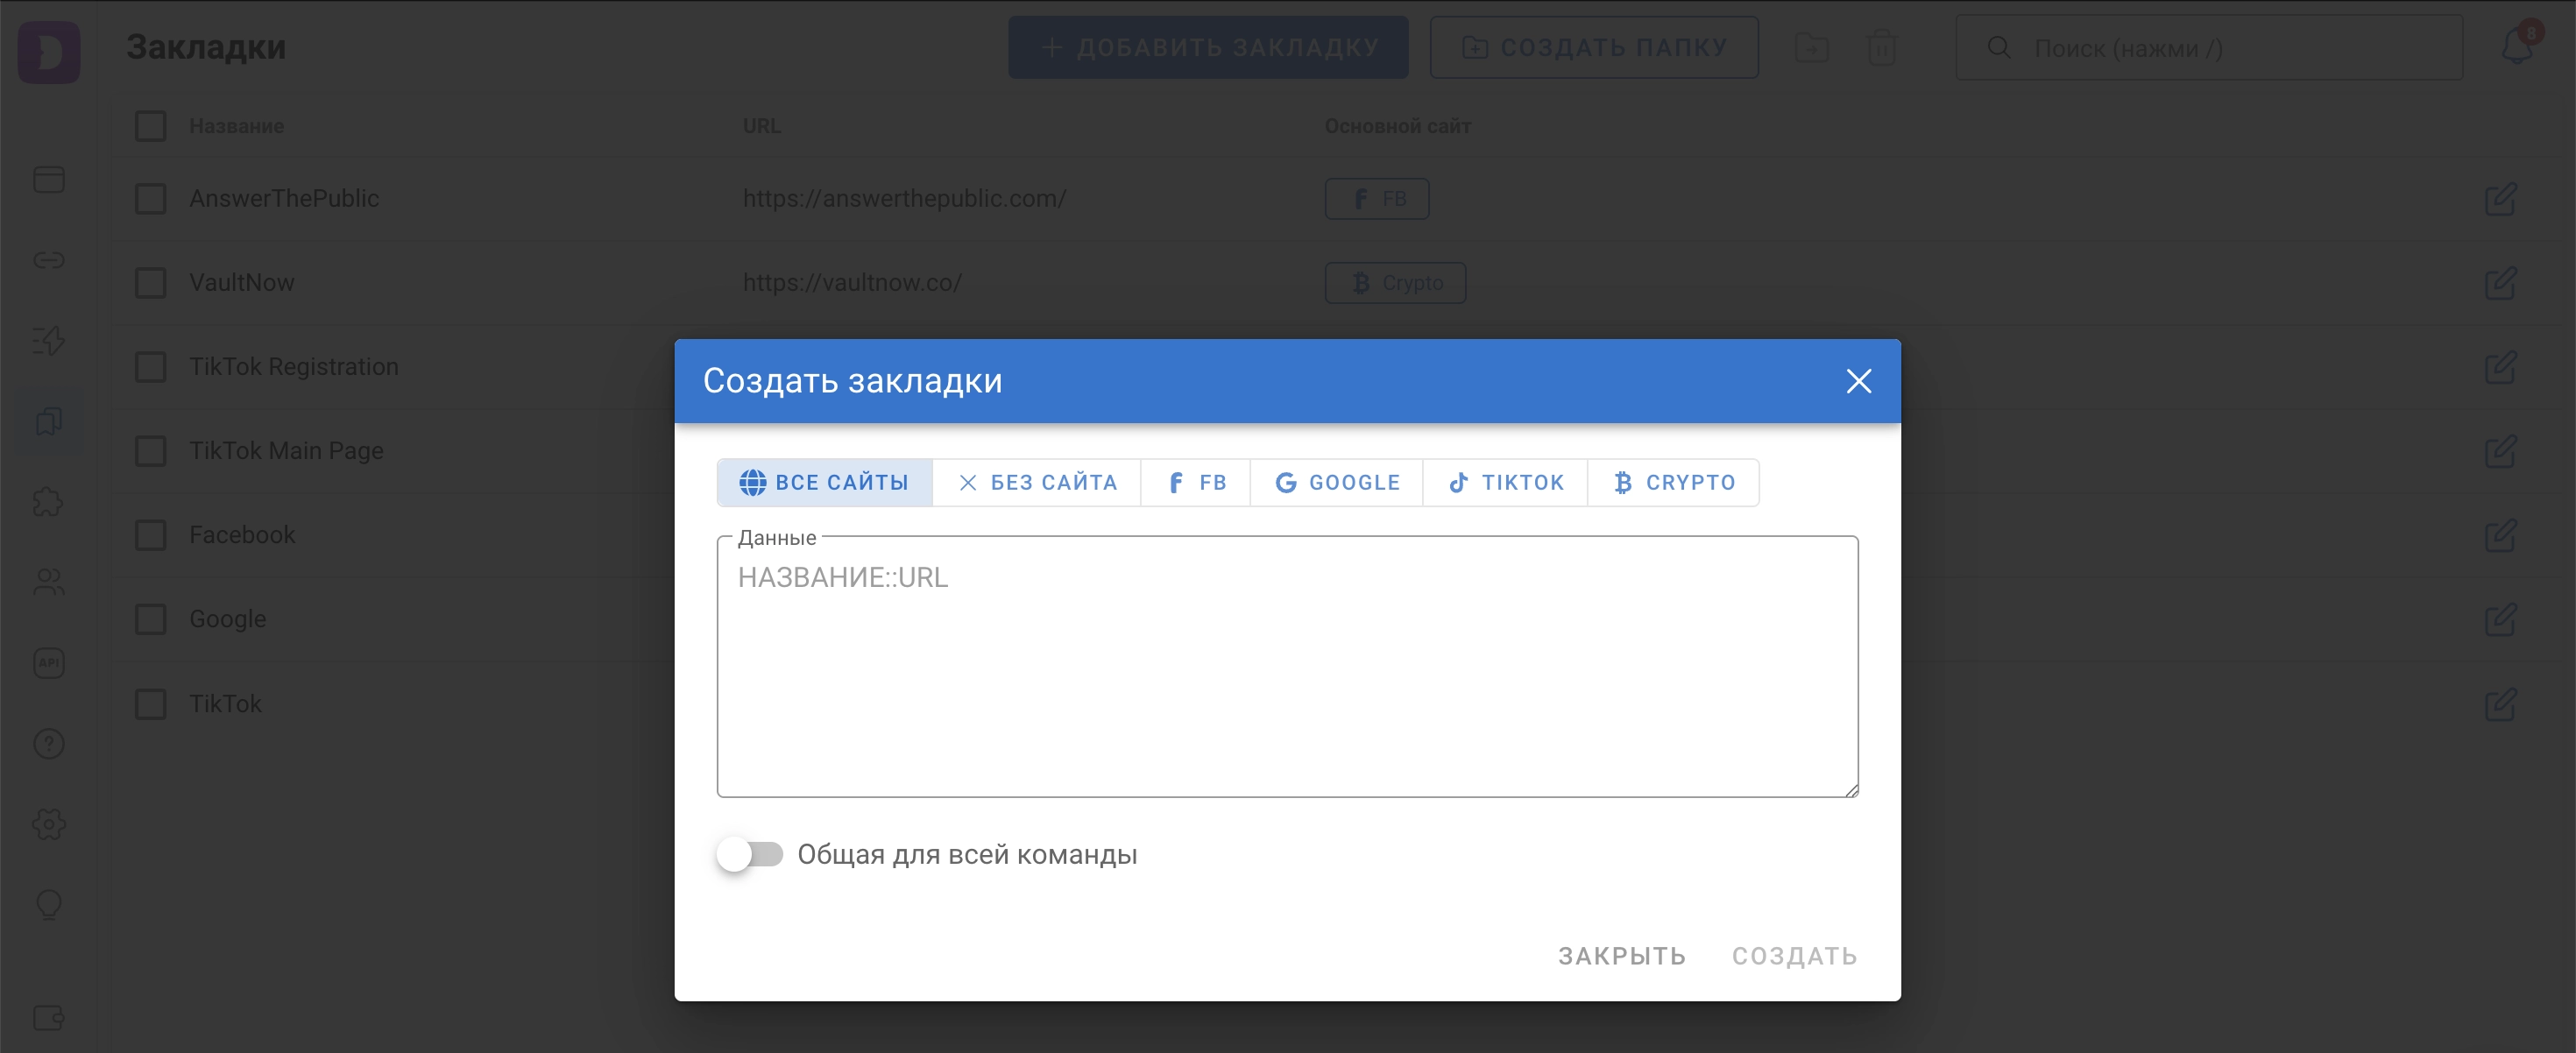Open the bookmarks sidebar icon

click(49, 421)
